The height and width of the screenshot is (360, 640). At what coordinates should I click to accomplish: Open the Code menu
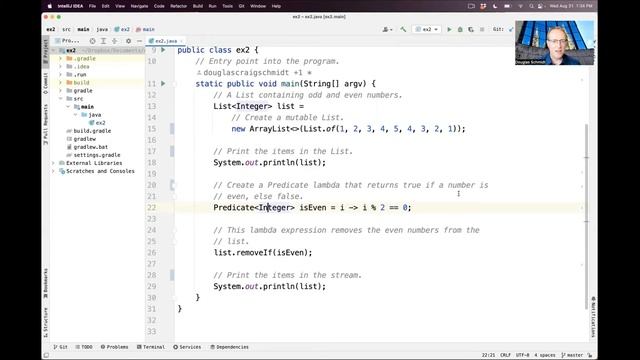pyautogui.click(x=159, y=6)
